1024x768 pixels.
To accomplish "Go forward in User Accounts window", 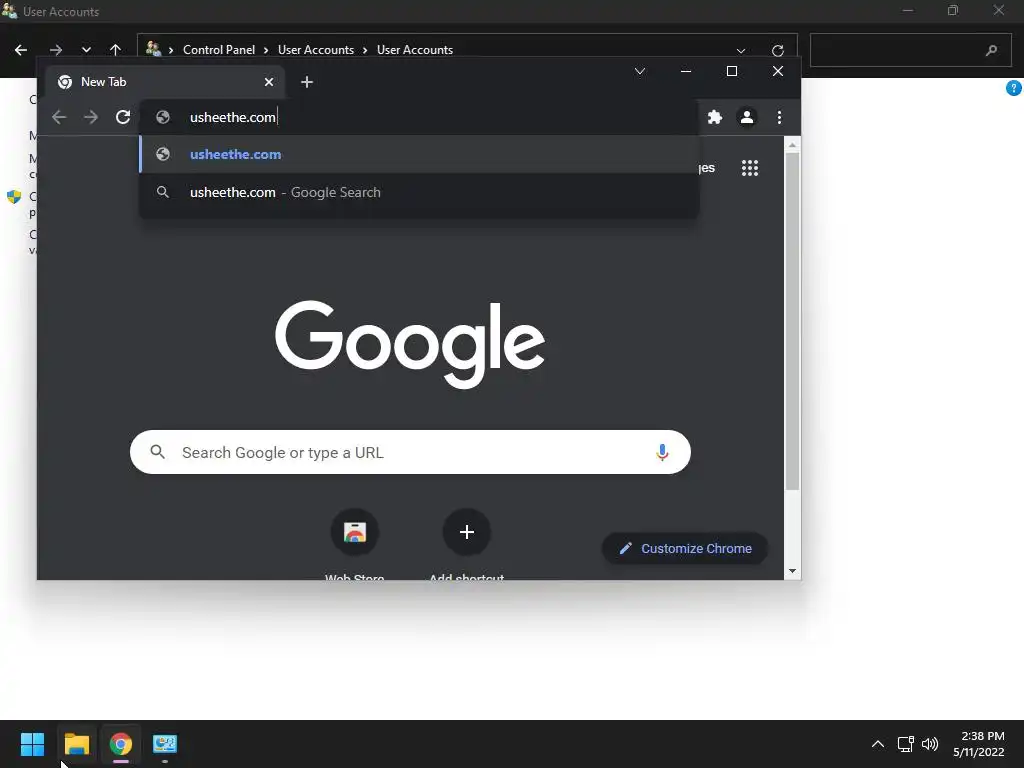I will (x=56, y=50).
